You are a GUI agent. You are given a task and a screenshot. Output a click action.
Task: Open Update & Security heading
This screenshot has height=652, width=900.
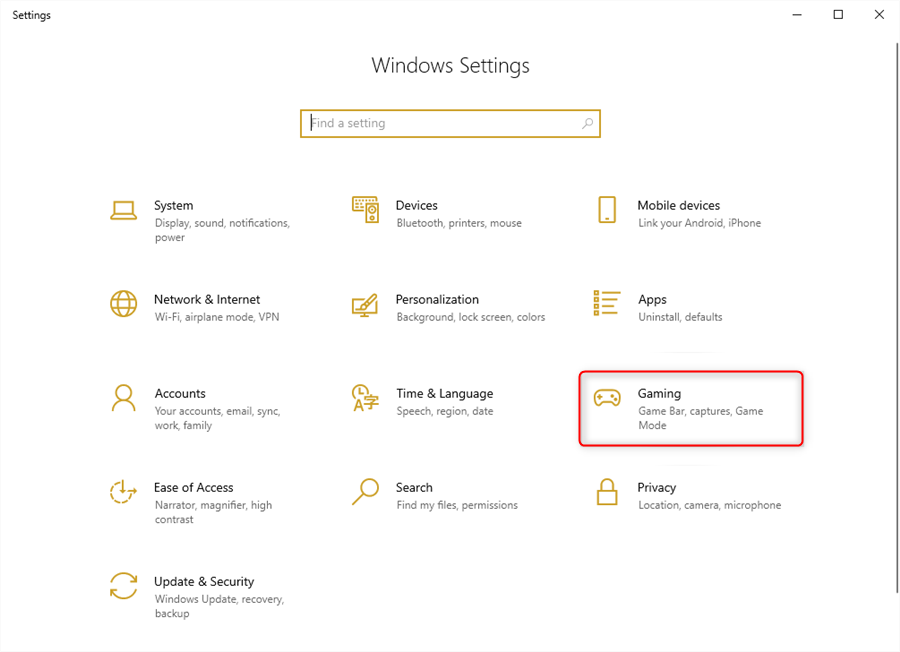click(x=204, y=582)
